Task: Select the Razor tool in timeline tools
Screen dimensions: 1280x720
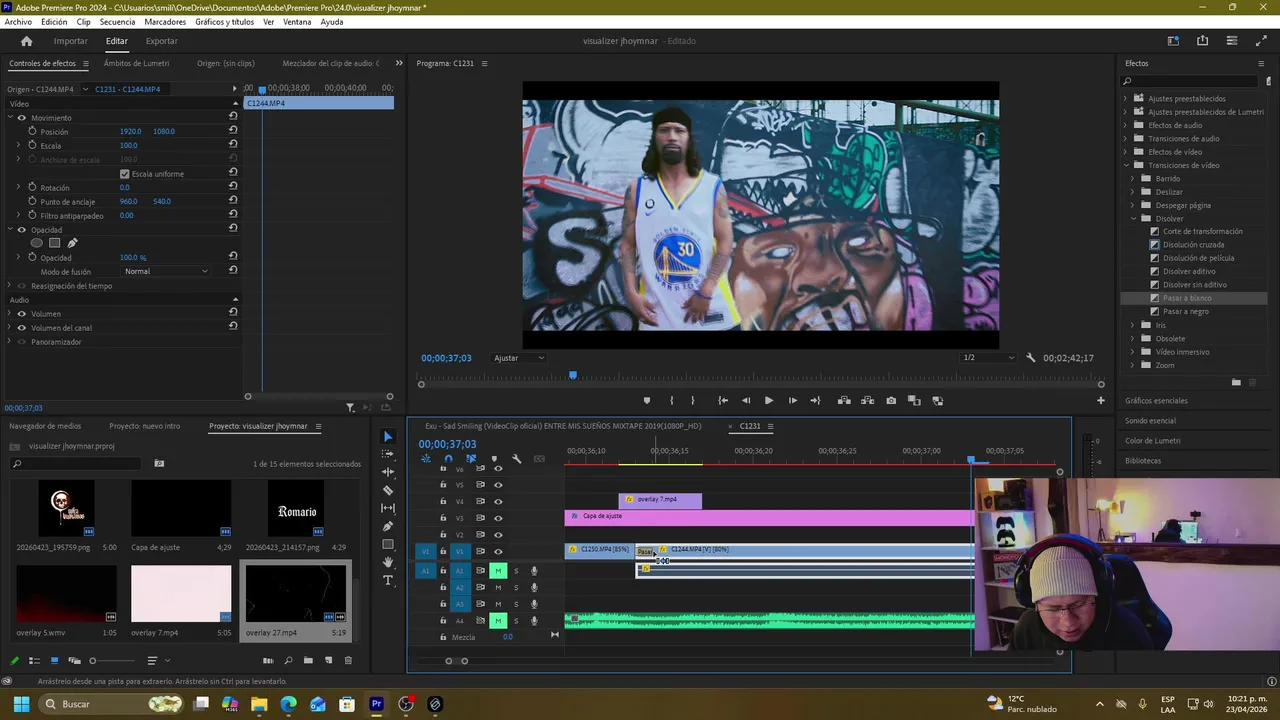Action: [x=388, y=490]
